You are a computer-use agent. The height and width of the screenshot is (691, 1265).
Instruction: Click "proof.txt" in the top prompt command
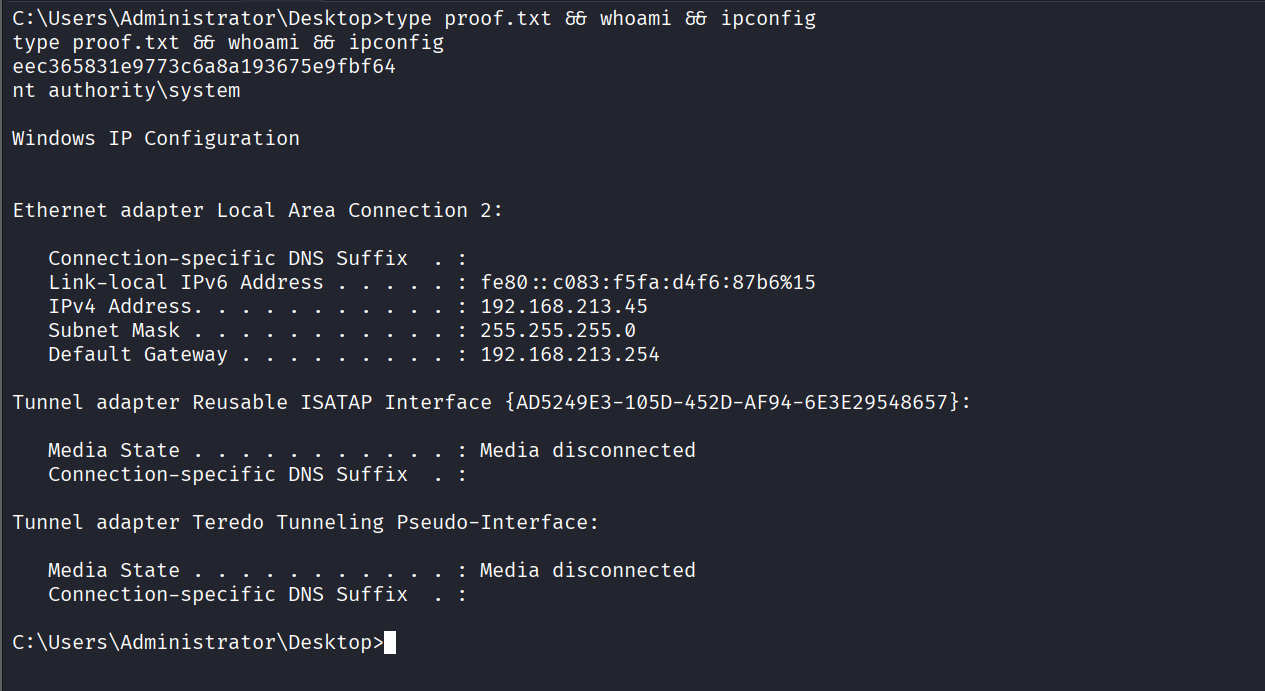point(498,19)
